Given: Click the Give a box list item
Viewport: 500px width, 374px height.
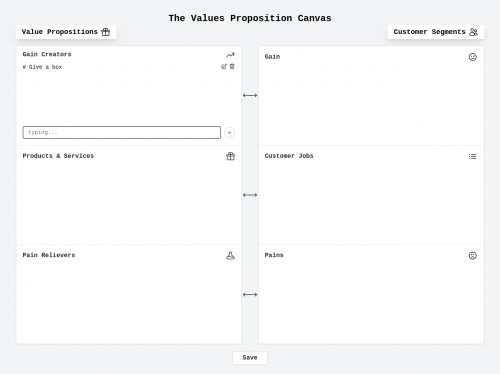Looking at the screenshot, I should tap(42, 67).
